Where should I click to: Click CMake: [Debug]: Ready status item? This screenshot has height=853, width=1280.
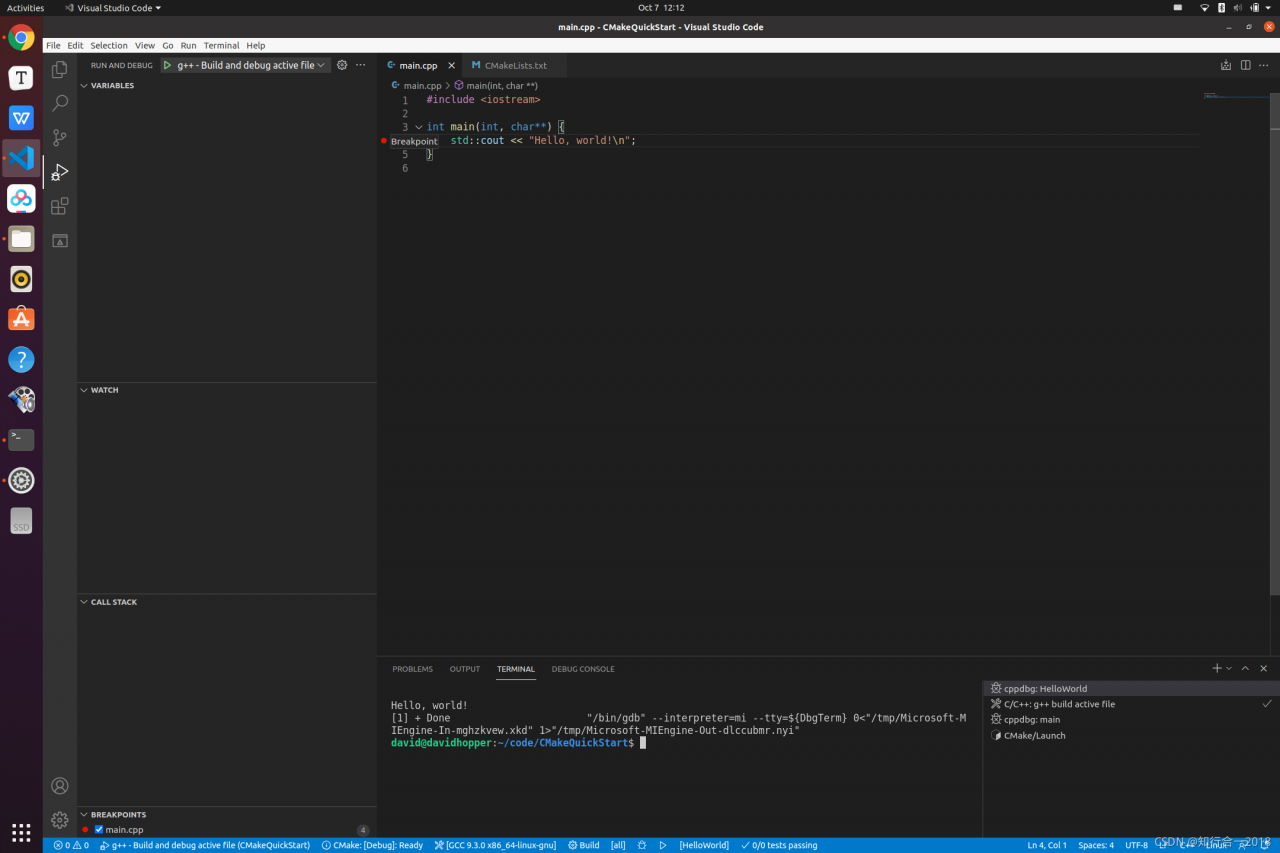372,845
